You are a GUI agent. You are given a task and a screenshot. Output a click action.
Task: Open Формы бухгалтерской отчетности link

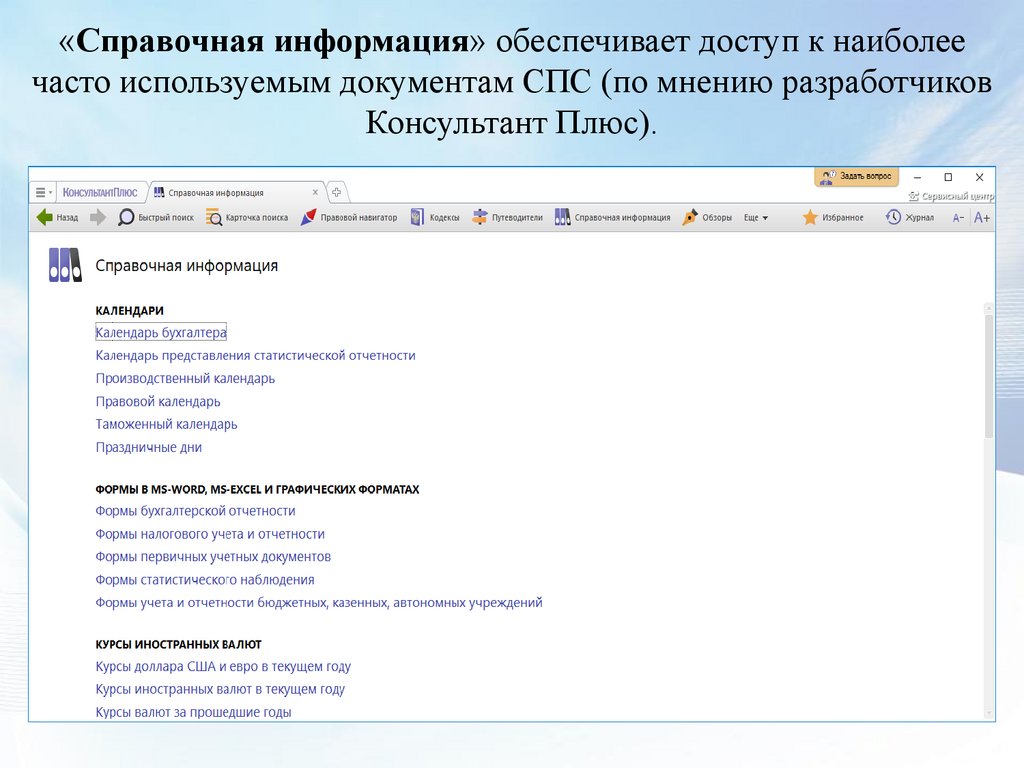(195, 511)
